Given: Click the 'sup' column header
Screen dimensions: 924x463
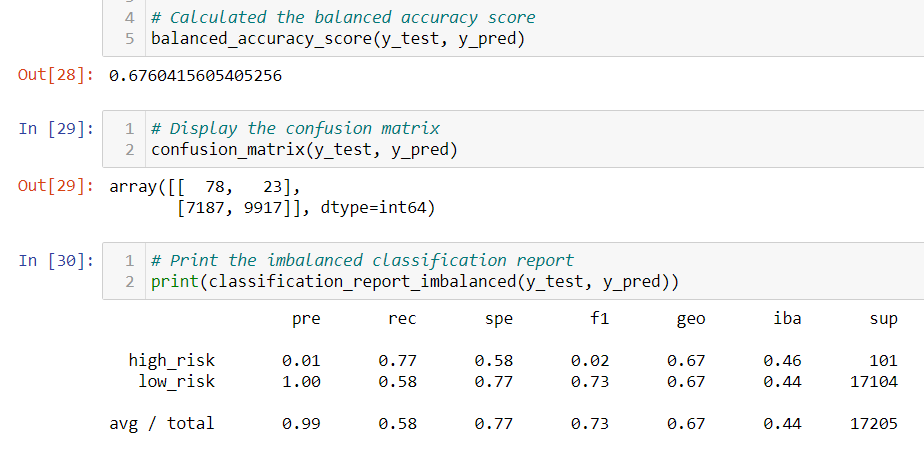Looking at the screenshot, I should tap(883, 319).
